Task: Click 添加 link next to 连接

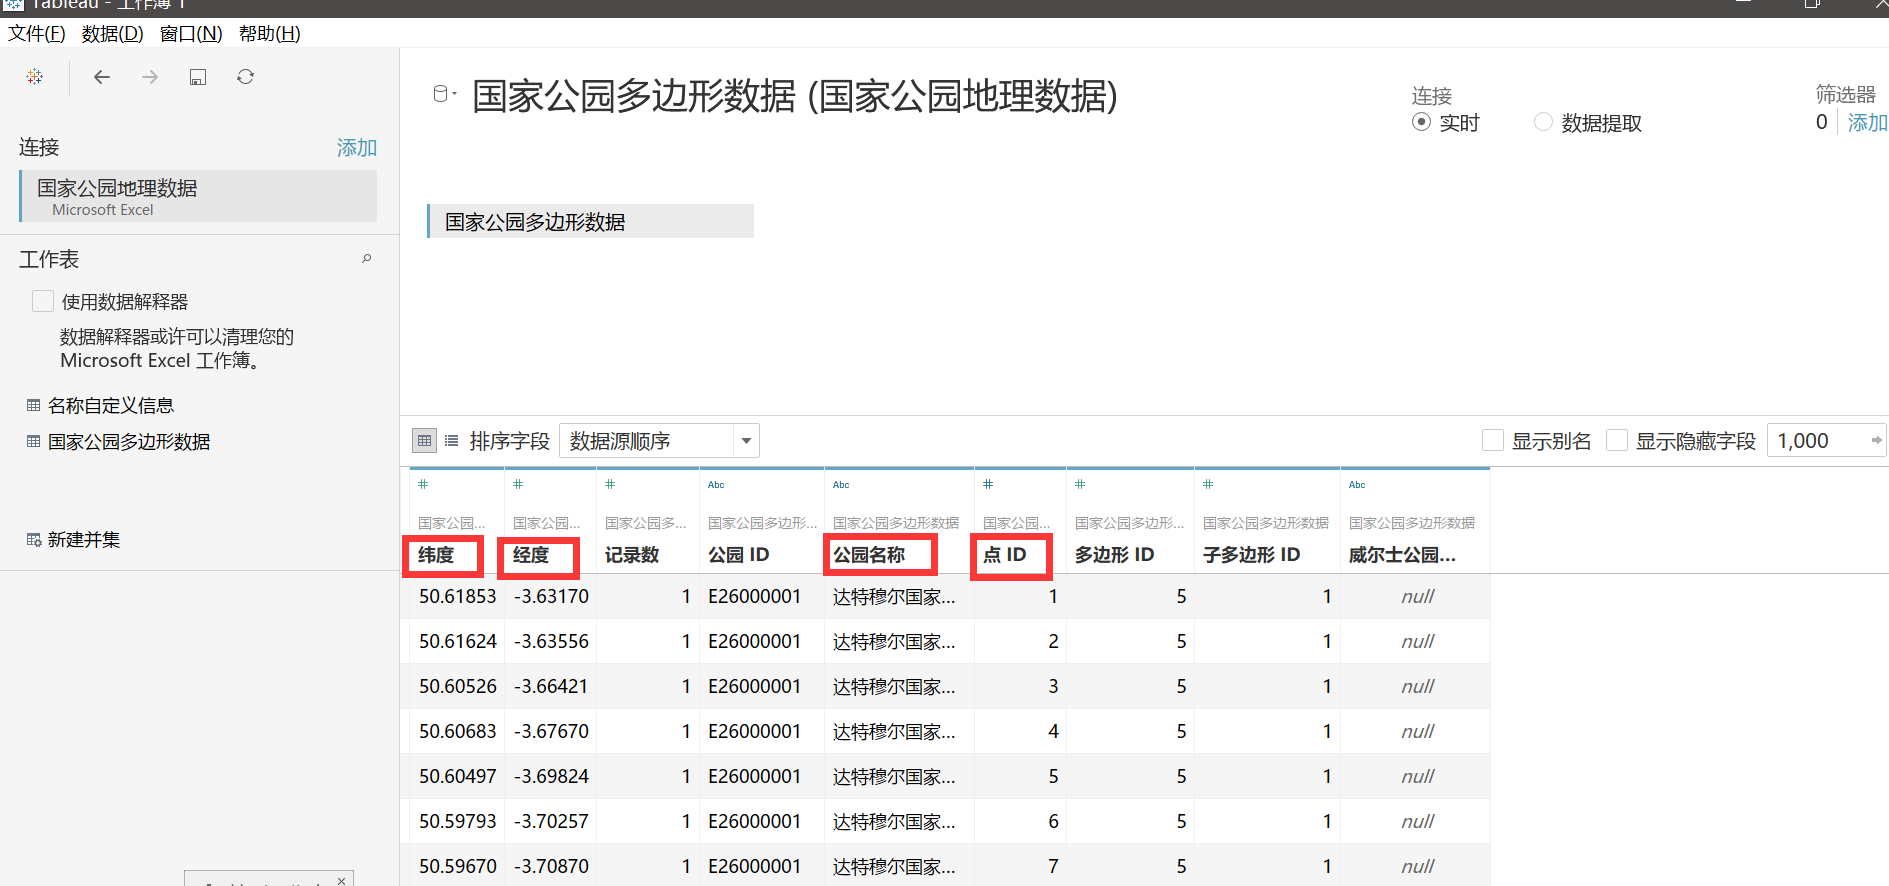Action: point(357,148)
